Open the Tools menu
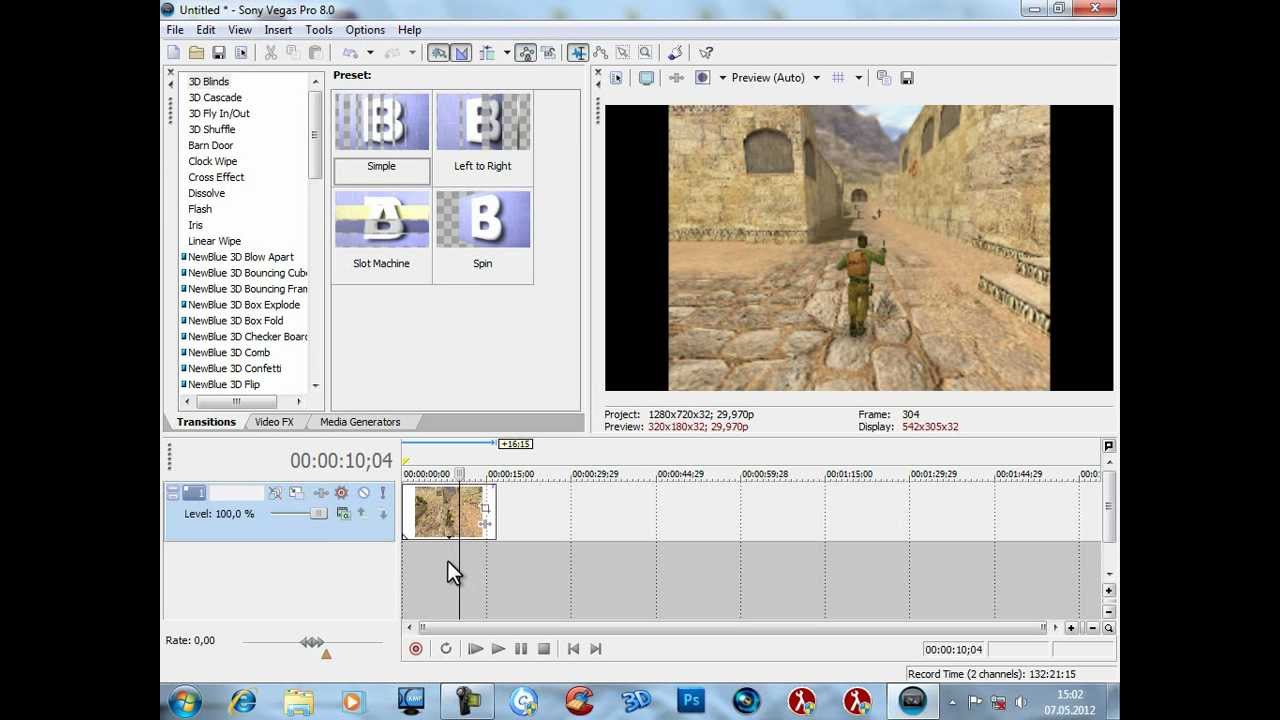Viewport: 1280px width, 720px height. 319,30
